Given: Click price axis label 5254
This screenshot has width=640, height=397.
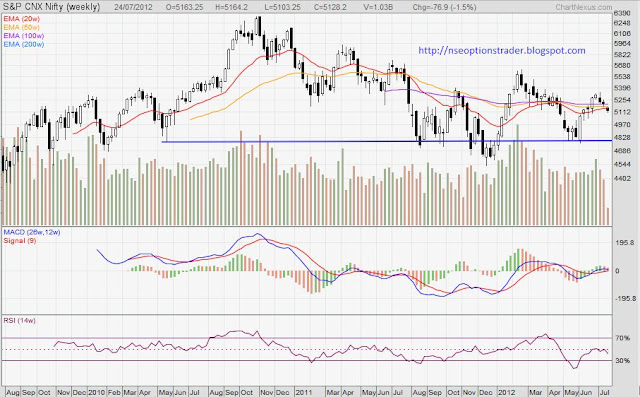Looking at the screenshot, I should (x=622, y=100).
